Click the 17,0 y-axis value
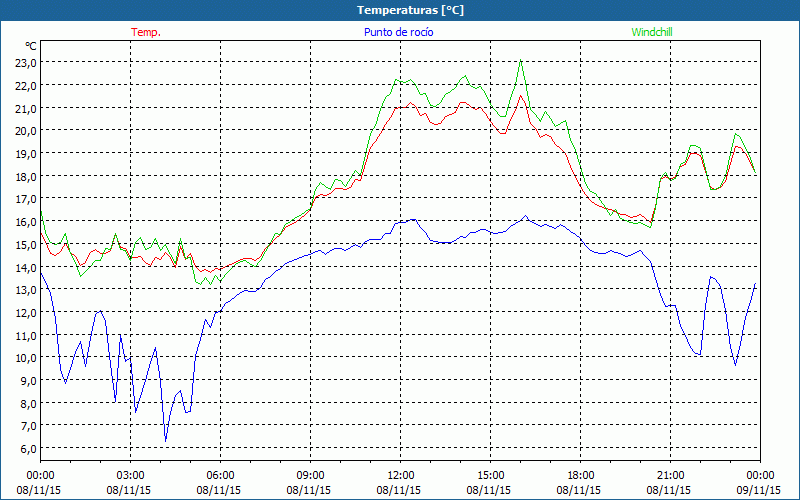Viewport: 800px width, 500px height. point(26,199)
